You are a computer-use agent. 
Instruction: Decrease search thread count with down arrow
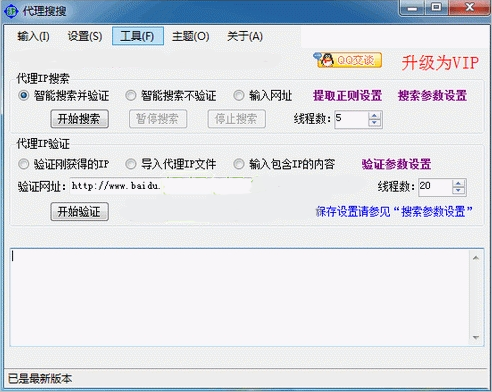(x=375, y=123)
